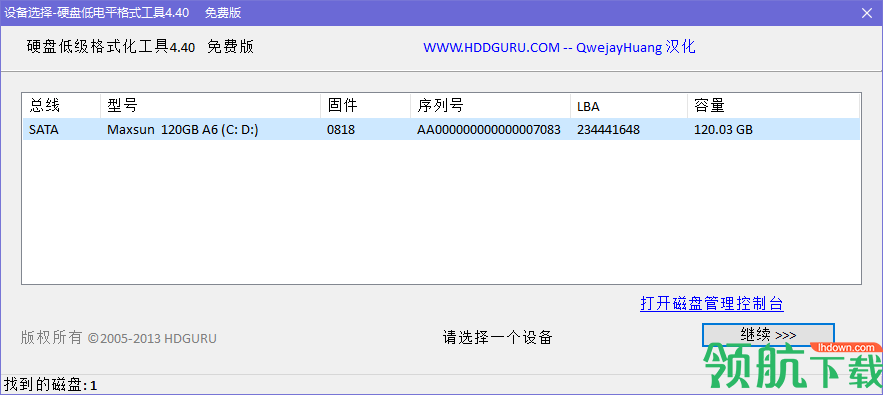The image size is (883, 395).
Task: Click the 容量 column header
Action: tap(773, 105)
